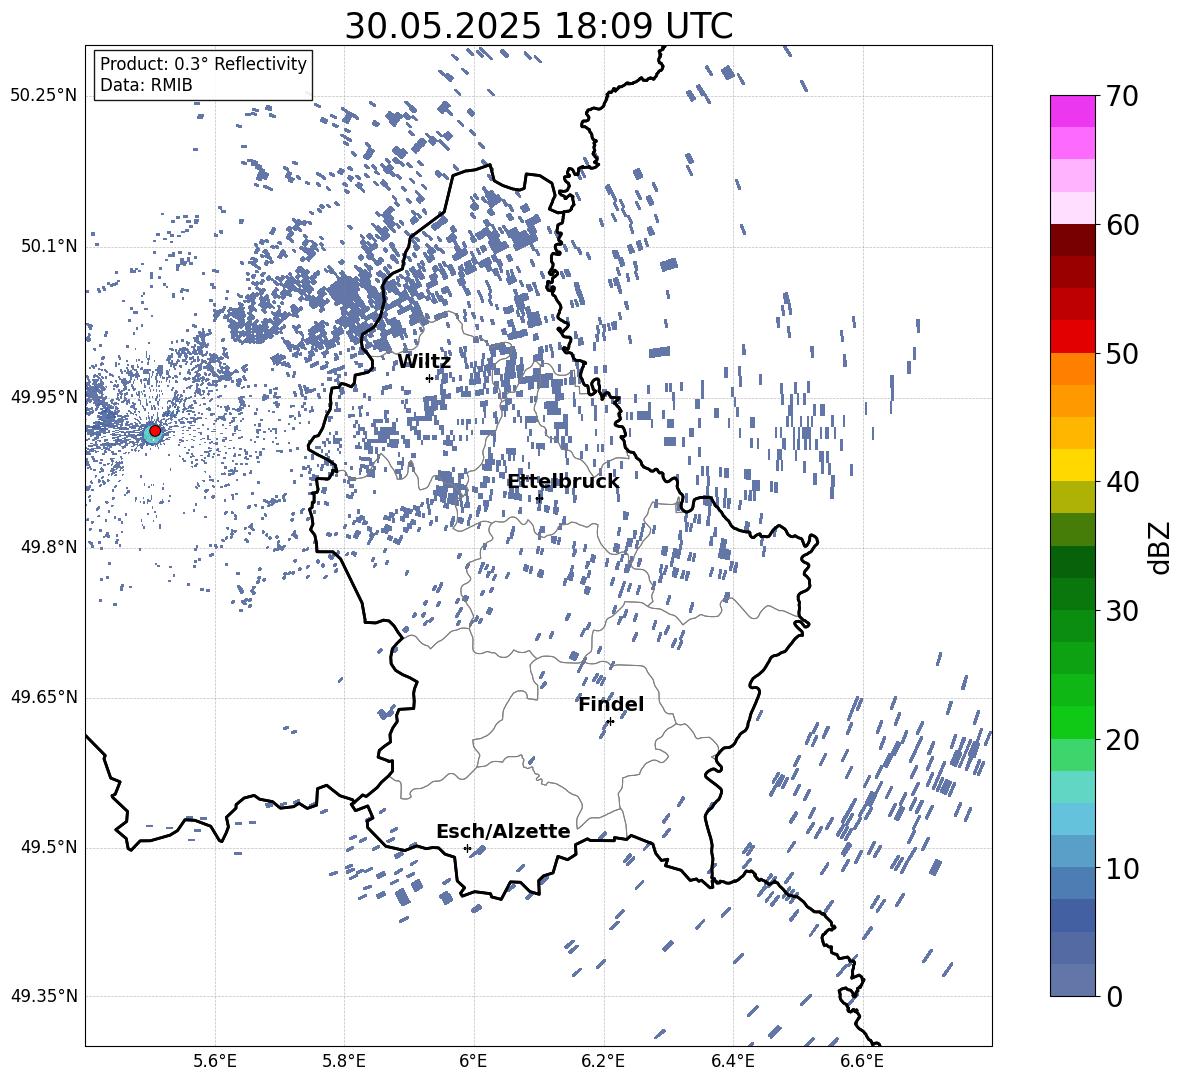Click the 49.65°N latitude tick label
1184x1081 pixels.
pos(44,697)
